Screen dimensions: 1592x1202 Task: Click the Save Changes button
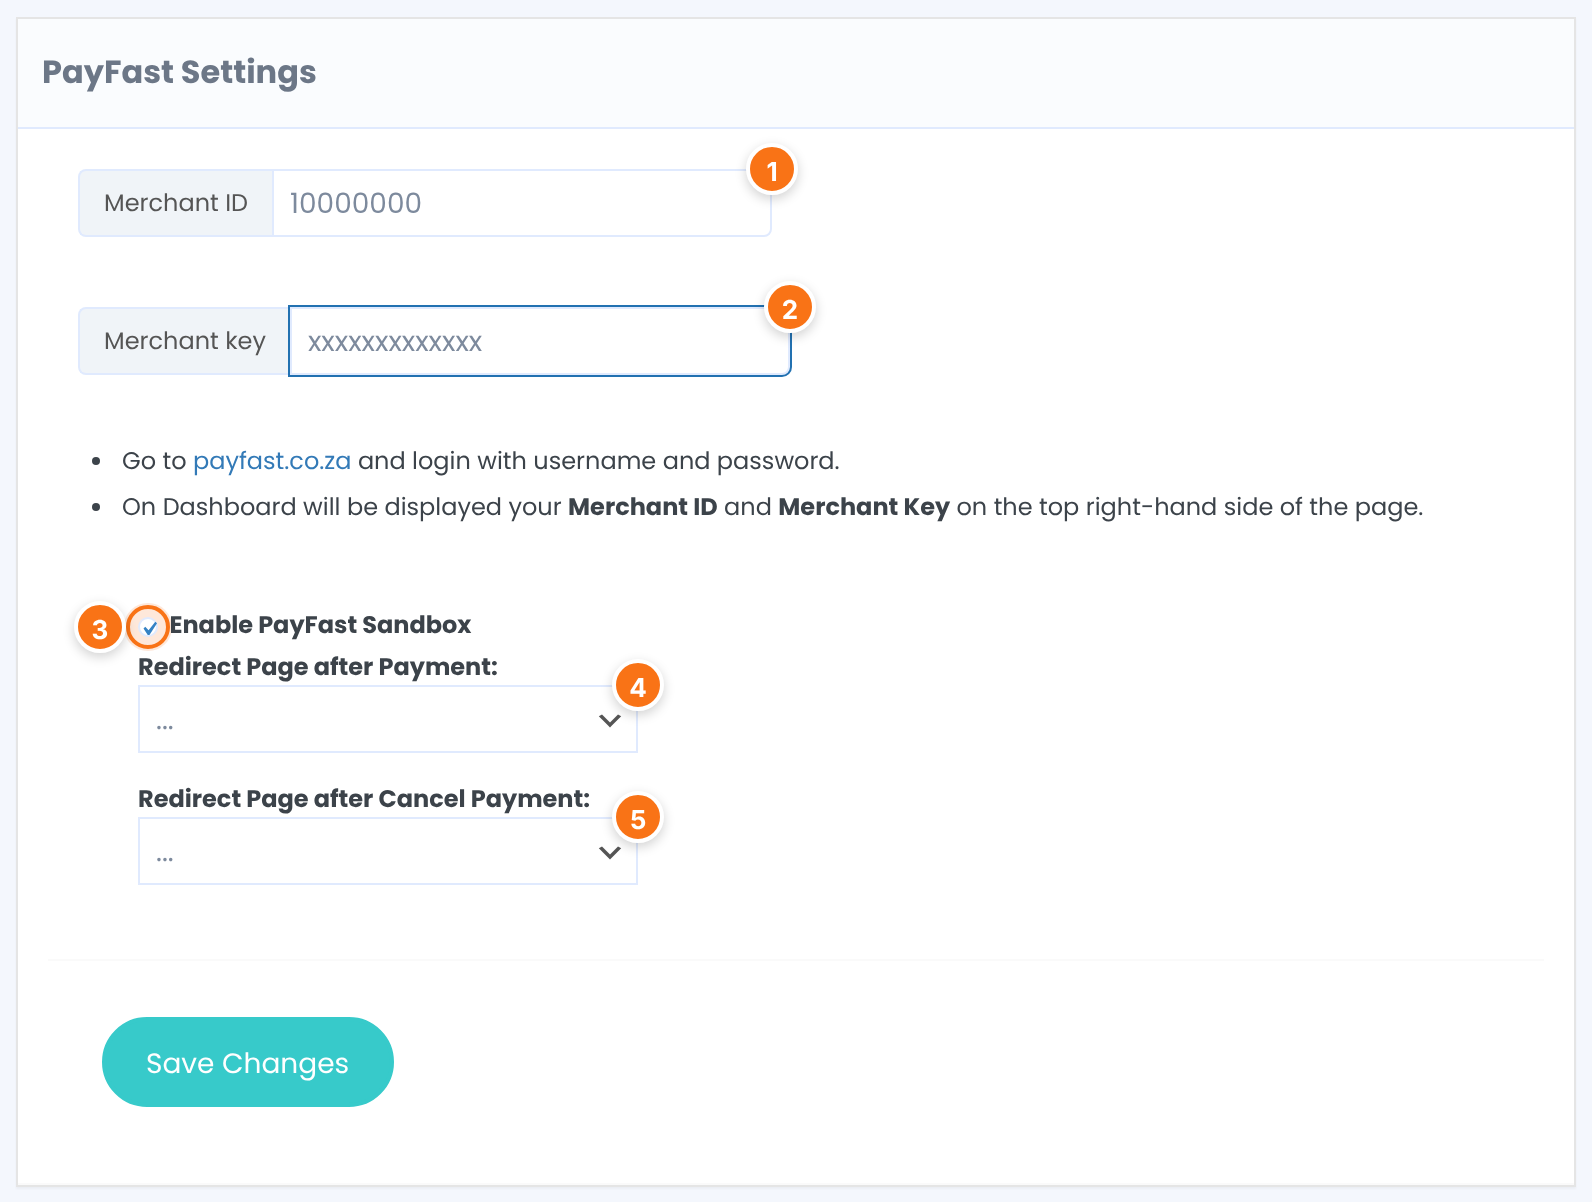pyautogui.click(x=248, y=1062)
